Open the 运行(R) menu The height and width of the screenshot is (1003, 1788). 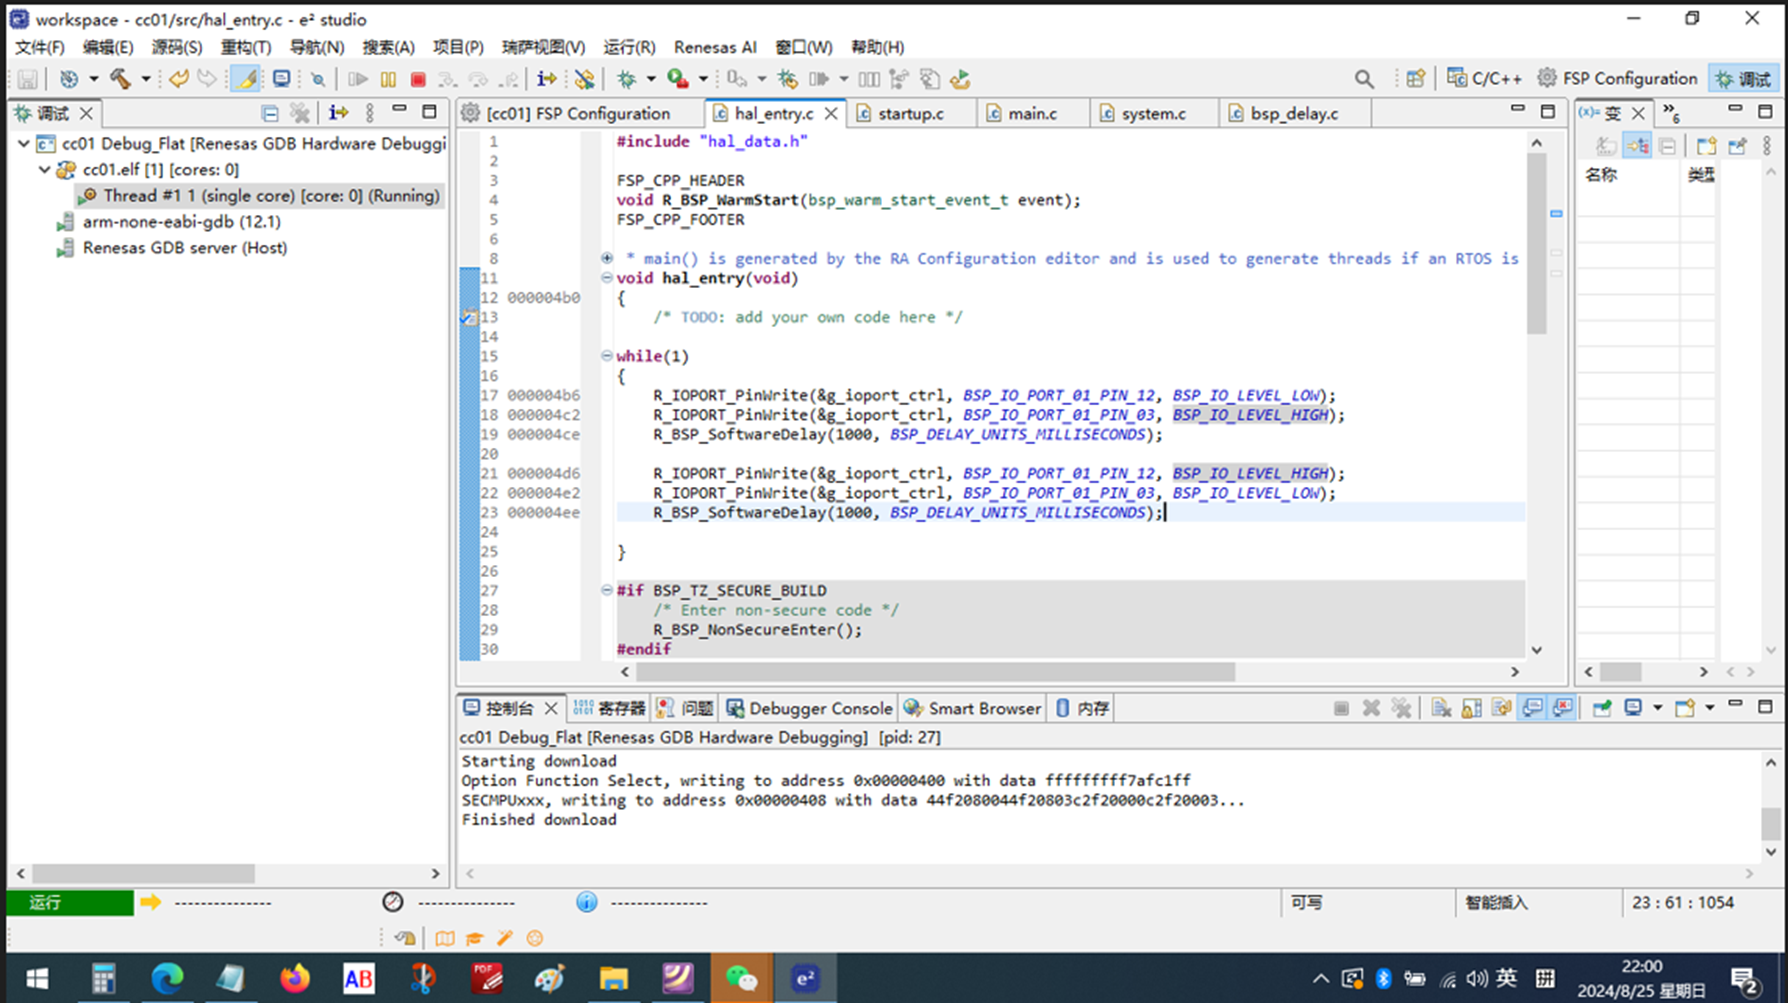point(629,47)
